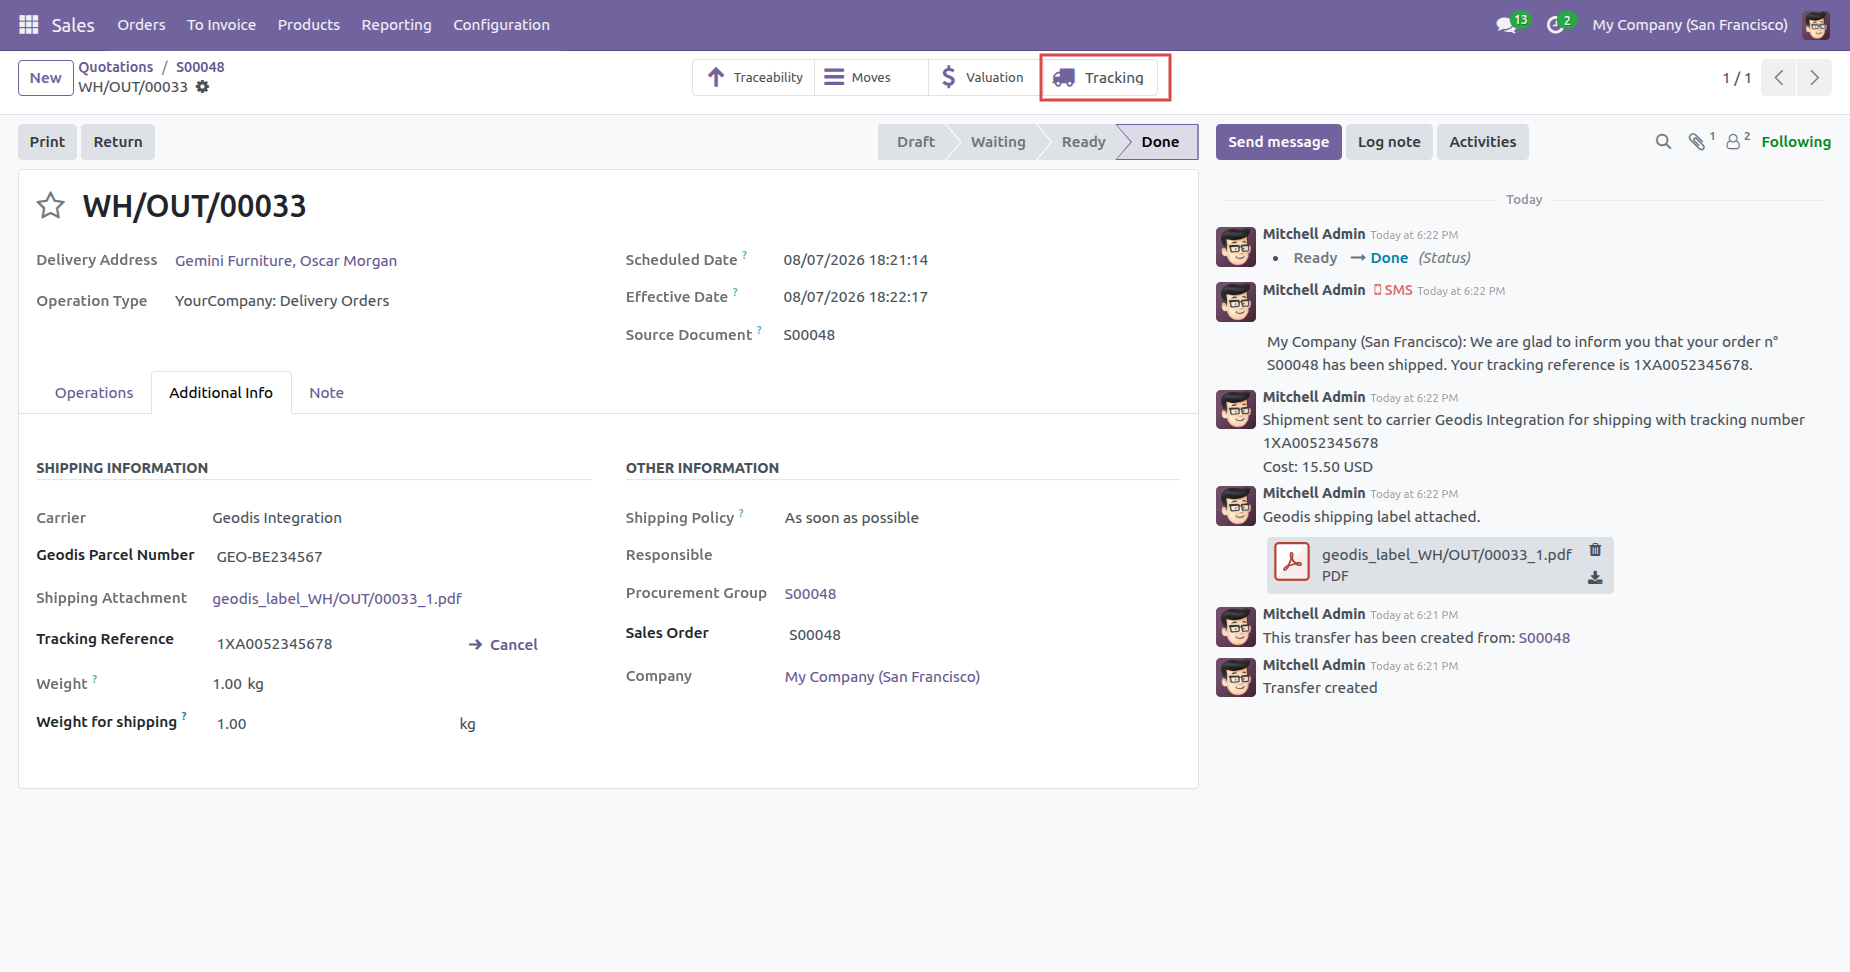Click the gear icon beside WH/OUT/00033
The width and height of the screenshot is (1850, 972).
pos(203,87)
